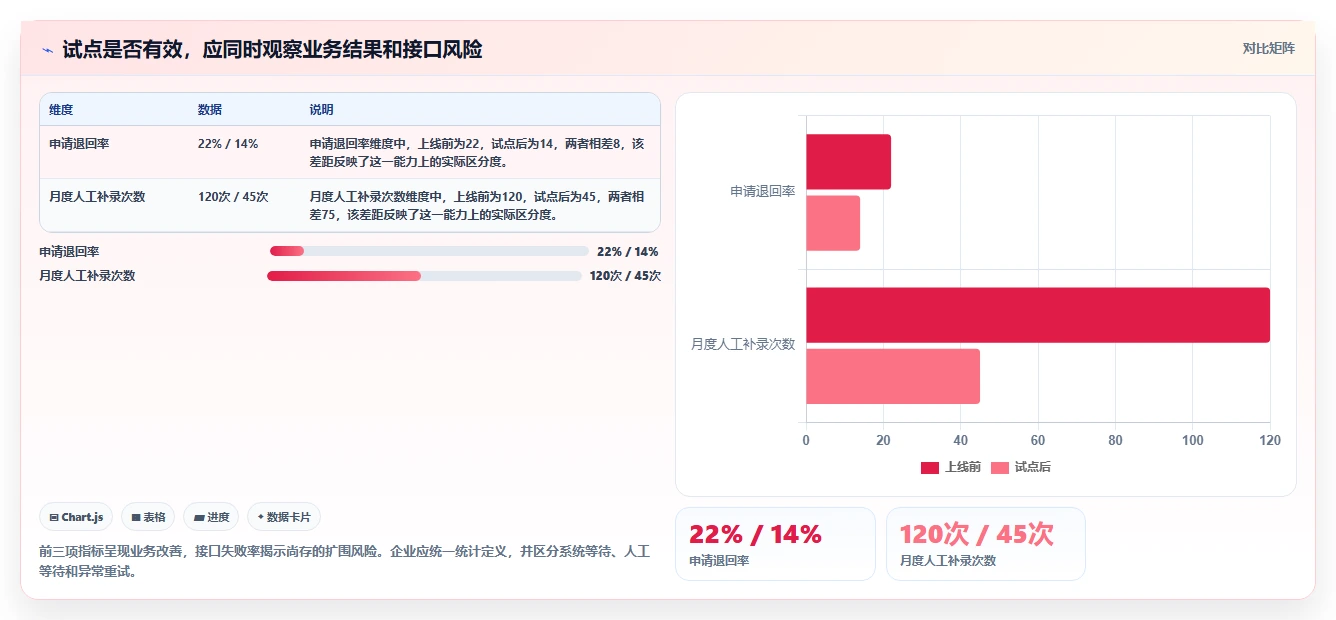
Task: Open the 120次 / 45次 月度人工补录次数 data card
Action: [x=986, y=544]
